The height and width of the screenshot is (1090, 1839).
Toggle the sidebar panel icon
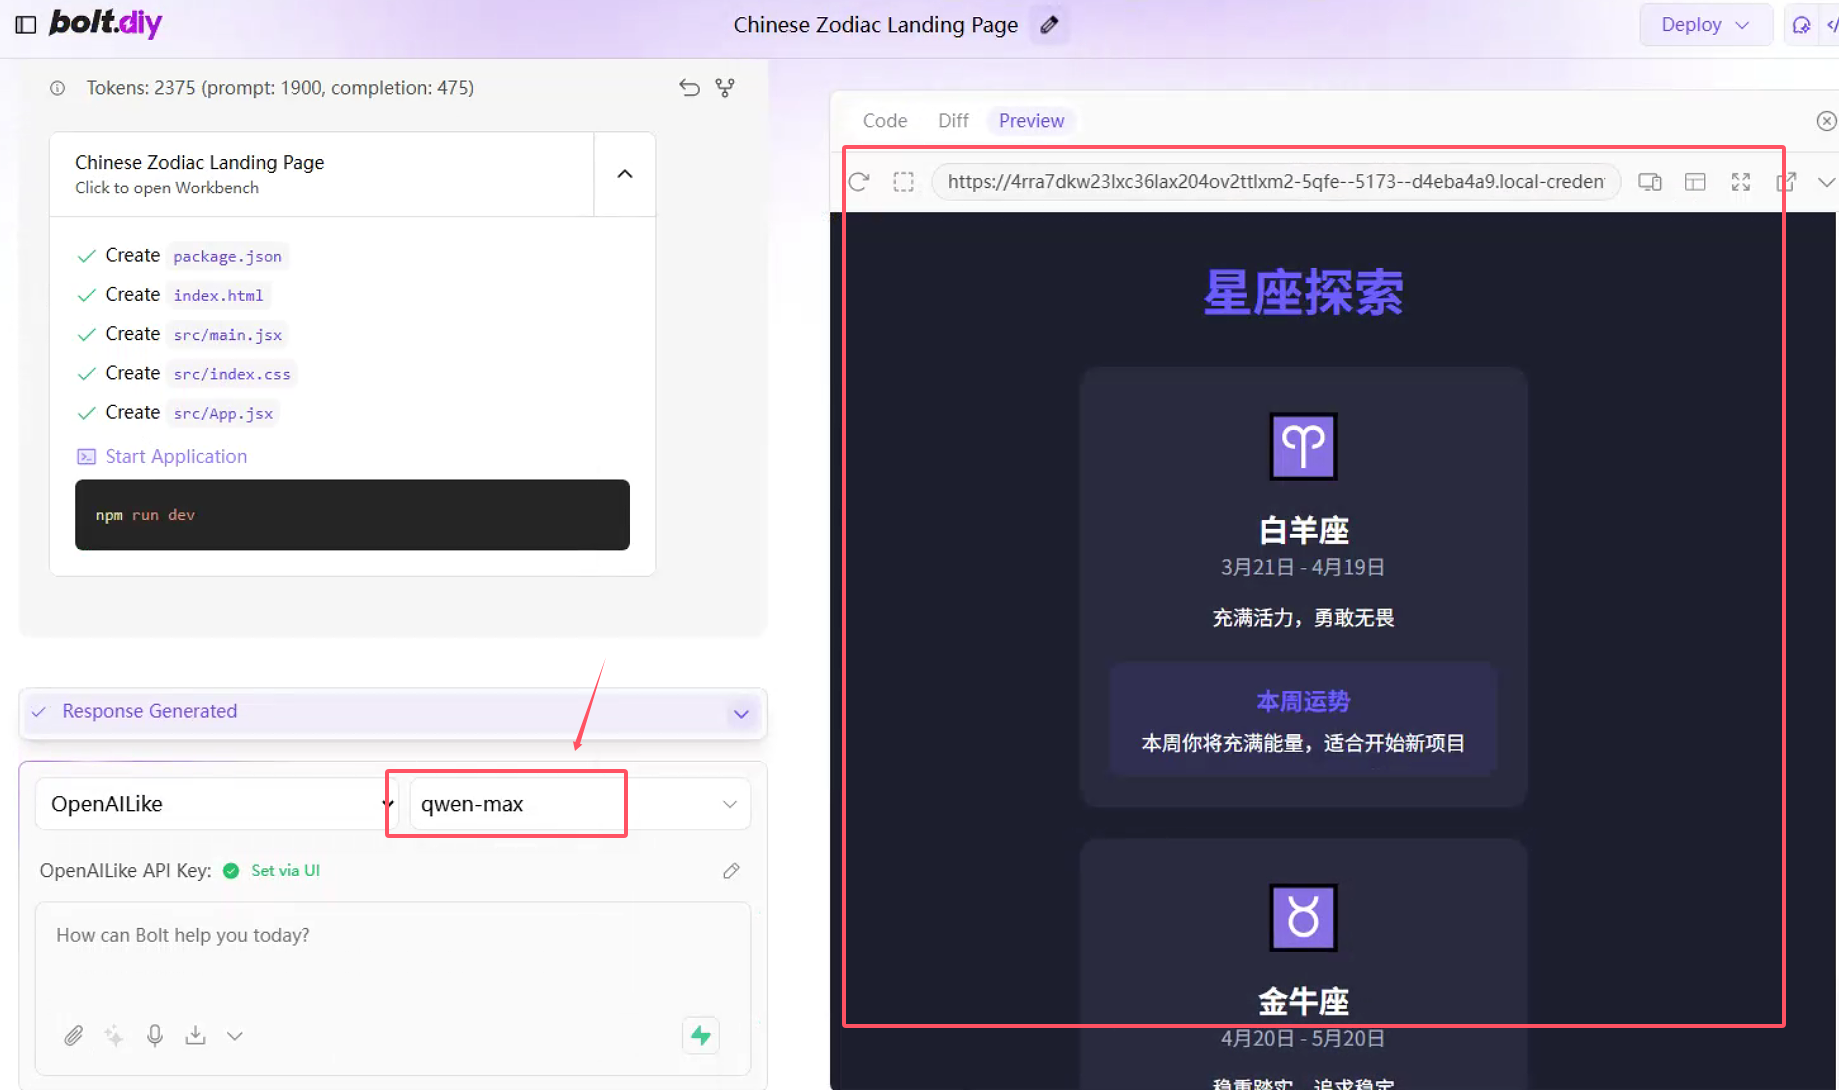pyautogui.click(x=26, y=24)
